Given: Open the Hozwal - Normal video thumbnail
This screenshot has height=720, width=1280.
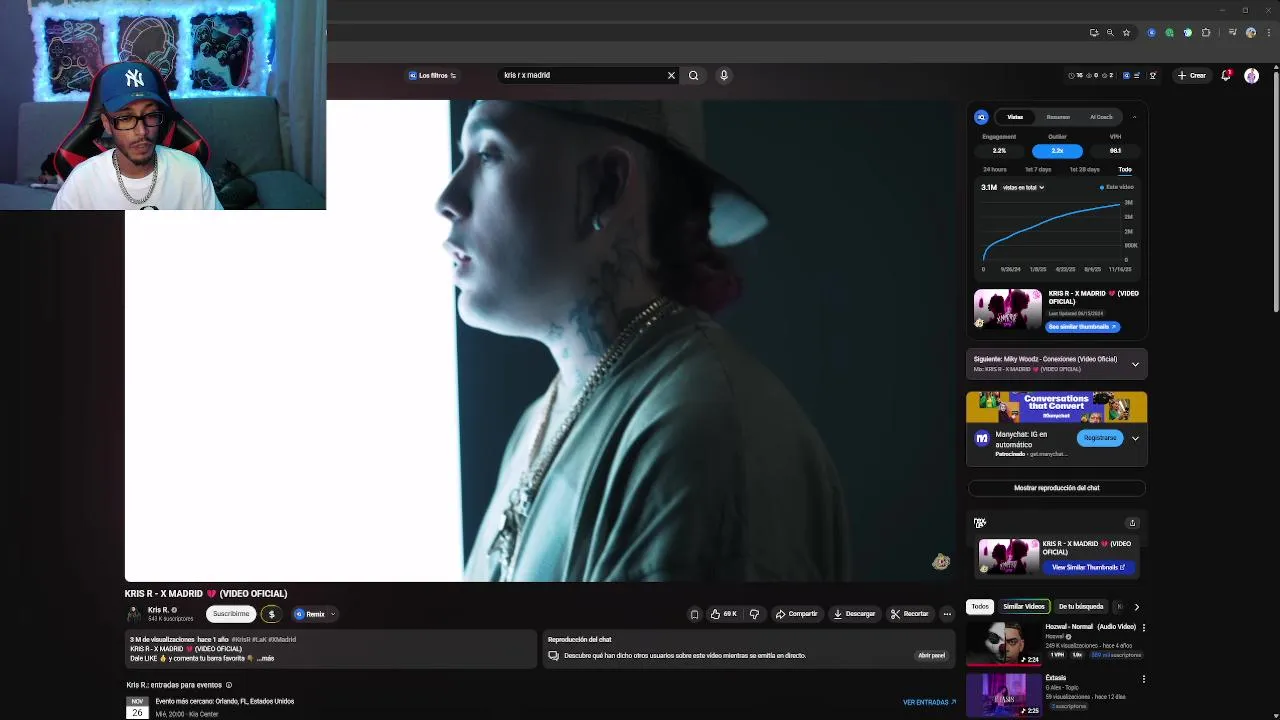Looking at the screenshot, I should 1003,643.
